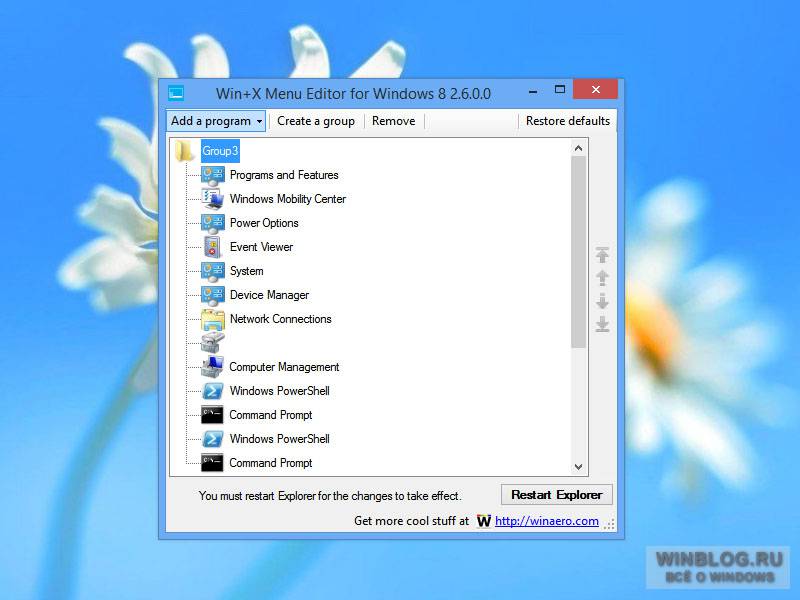
Task: Close the Win+X Menu Editor window
Action: [x=595, y=90]
